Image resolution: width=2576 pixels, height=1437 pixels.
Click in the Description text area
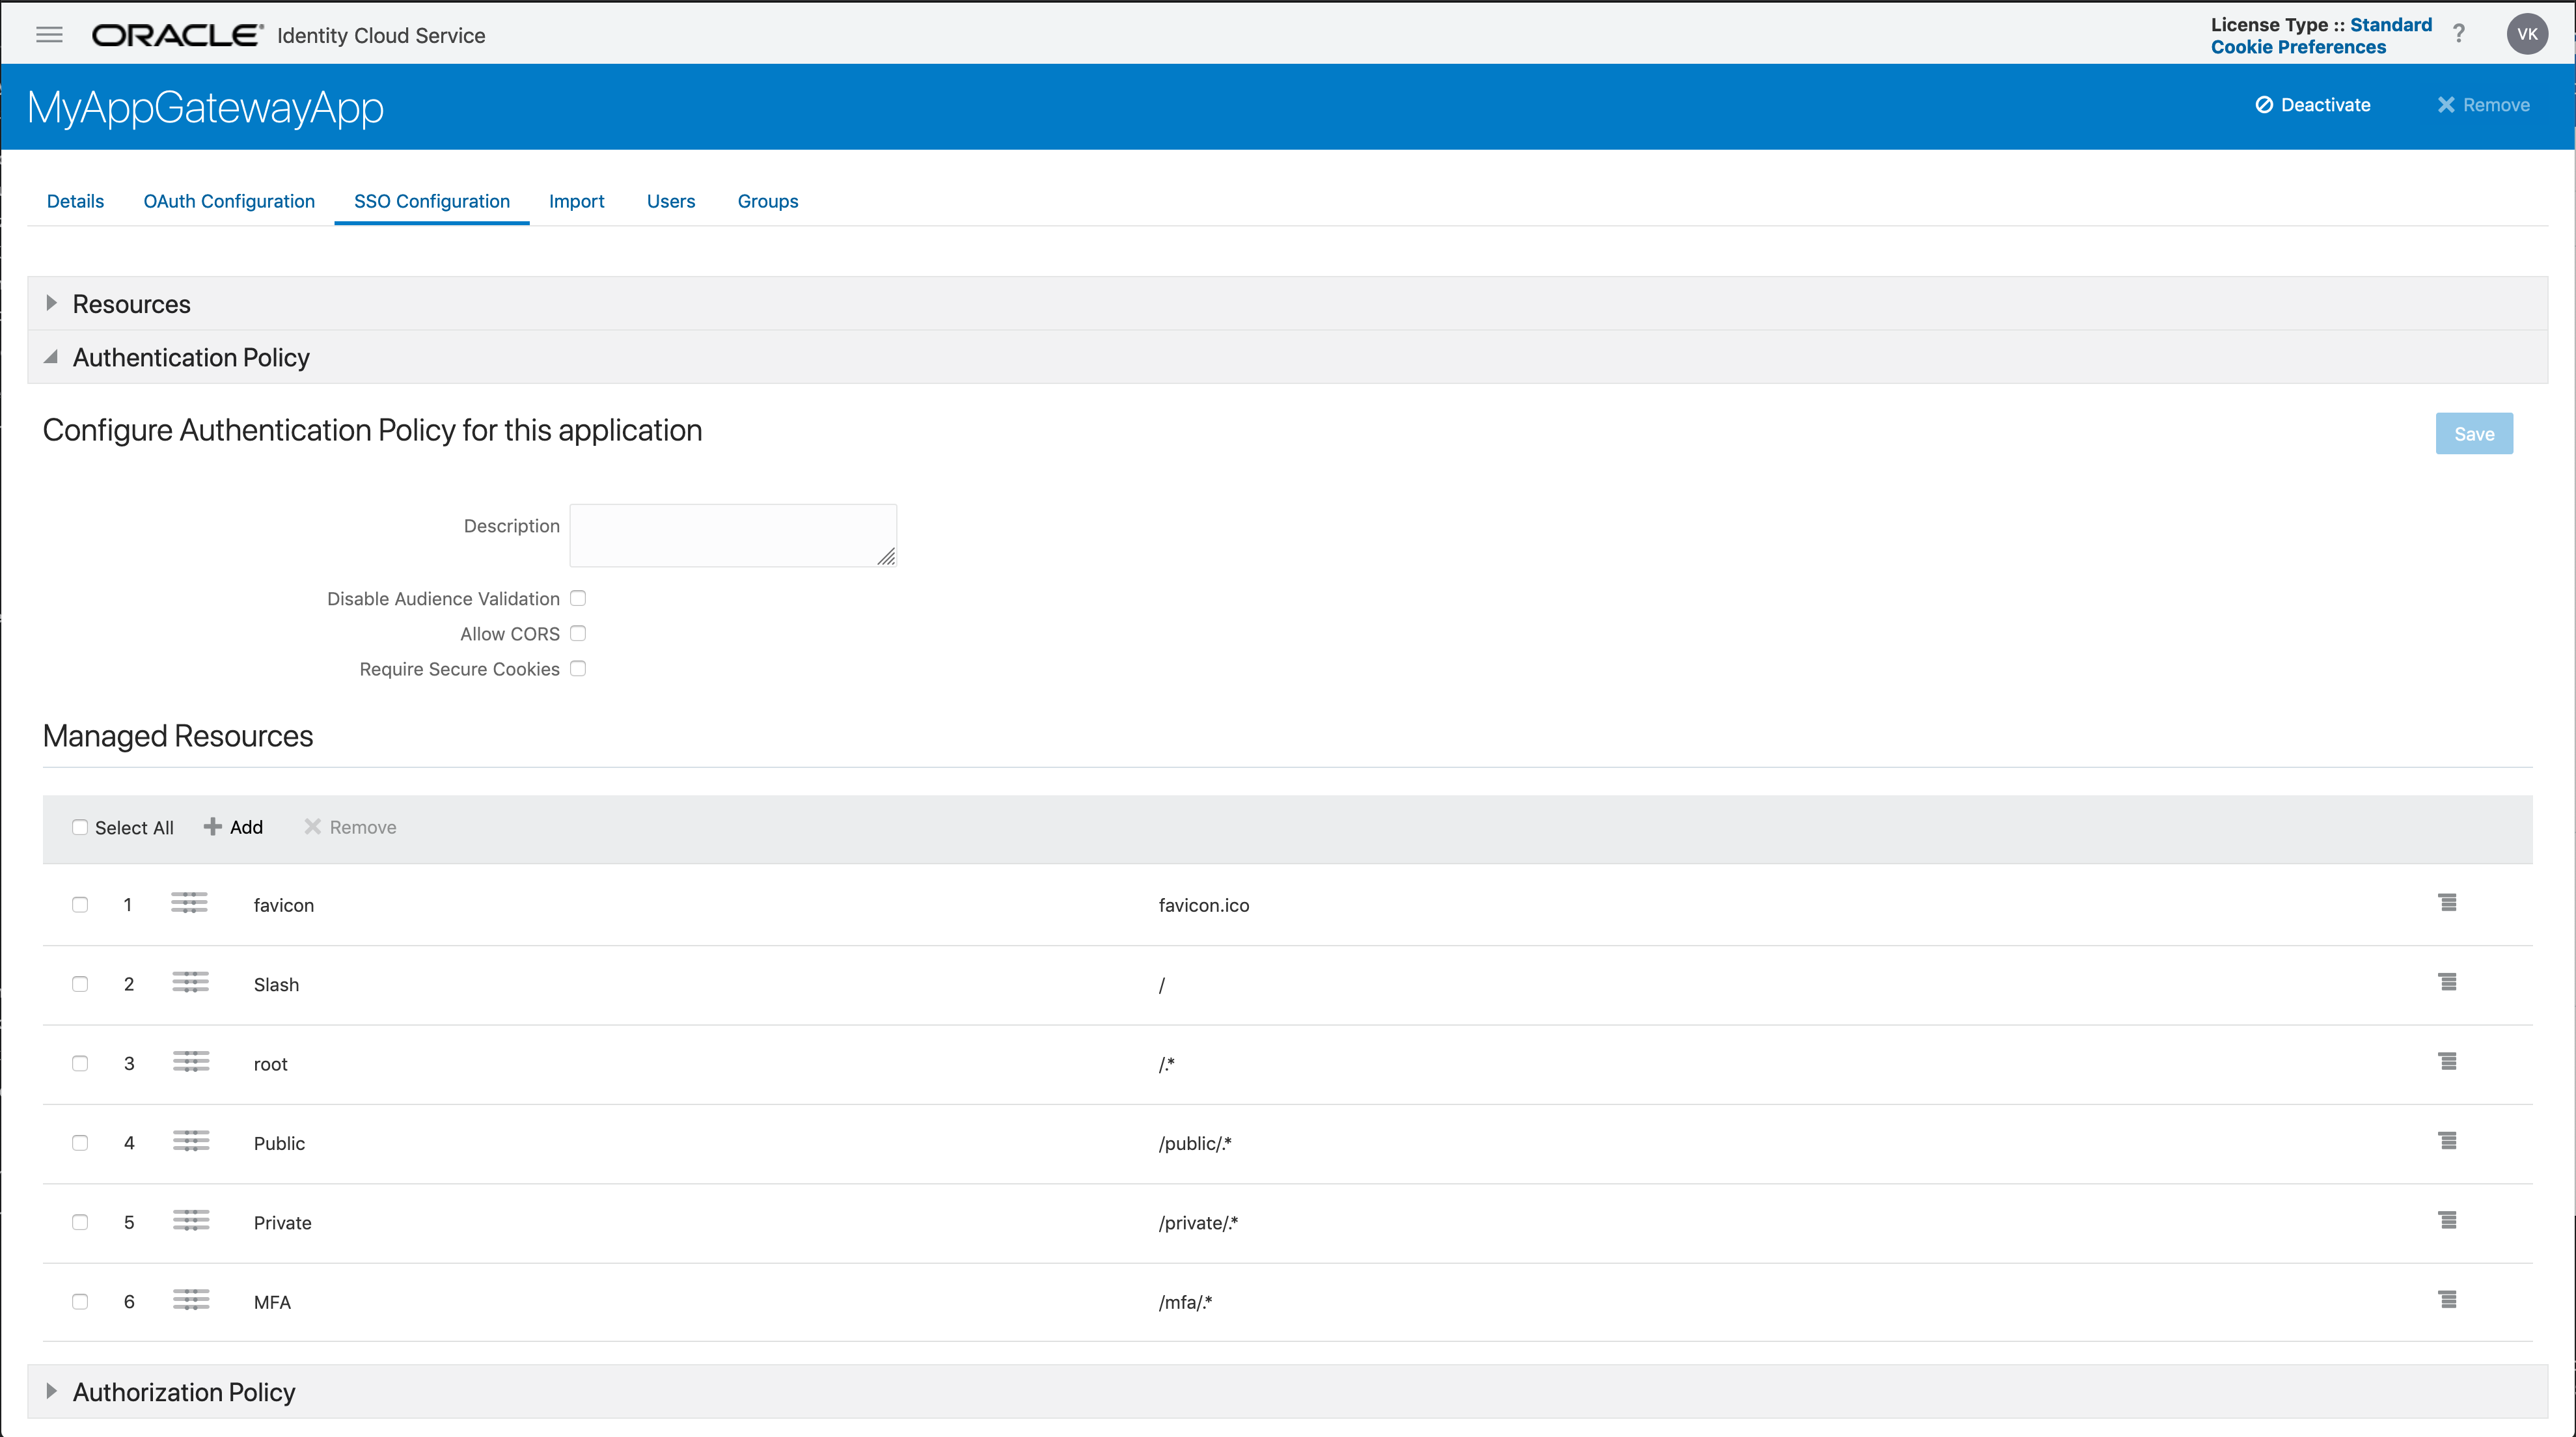click(x=732, y=535)
